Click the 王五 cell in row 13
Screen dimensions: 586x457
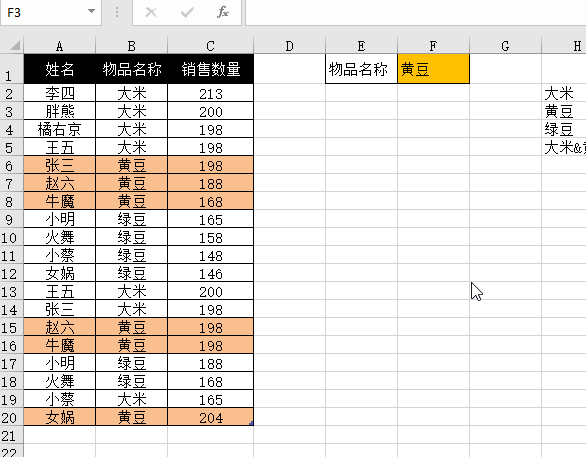[x=60, y=291]
